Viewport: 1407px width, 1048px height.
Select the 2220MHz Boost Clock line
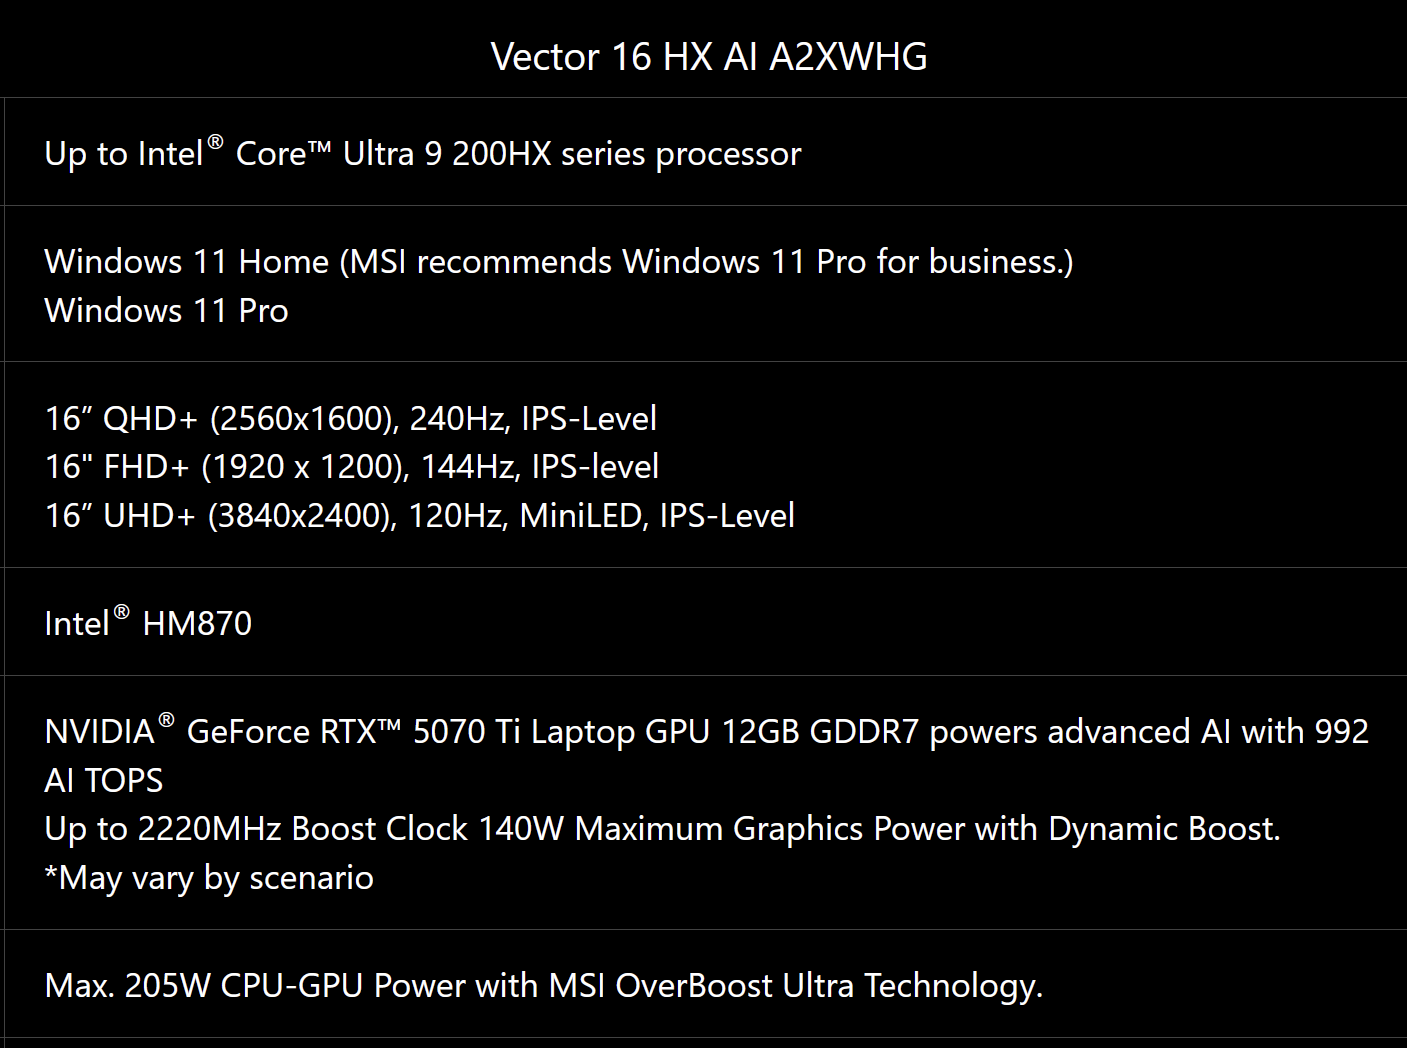coord(663,829)
